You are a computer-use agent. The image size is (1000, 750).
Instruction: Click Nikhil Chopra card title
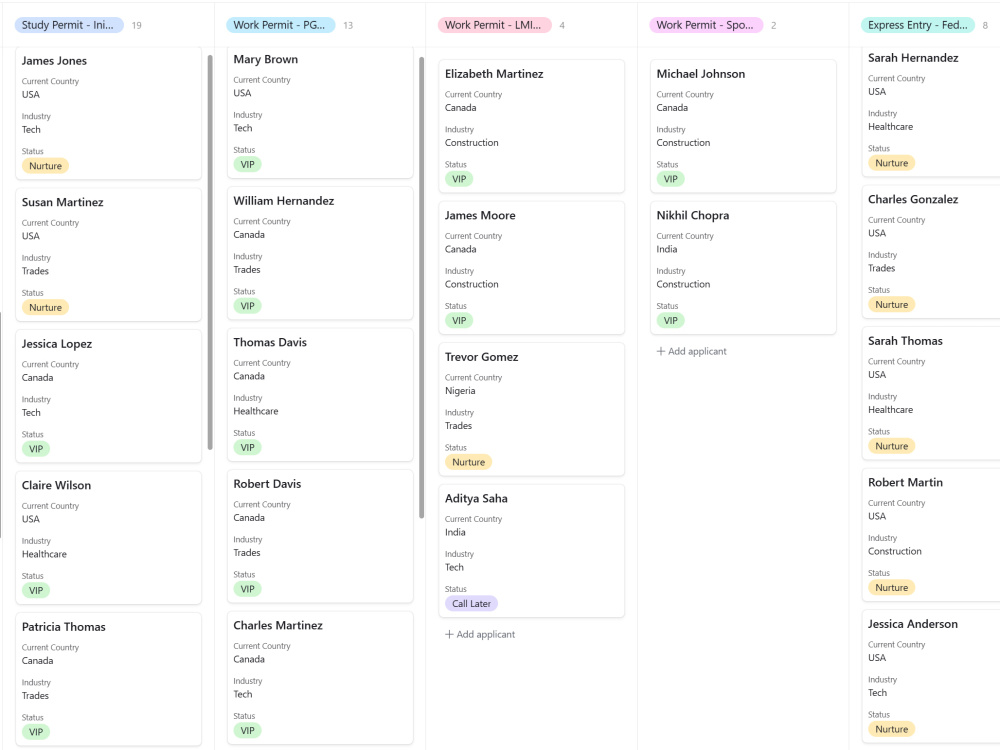coord(693,216)
